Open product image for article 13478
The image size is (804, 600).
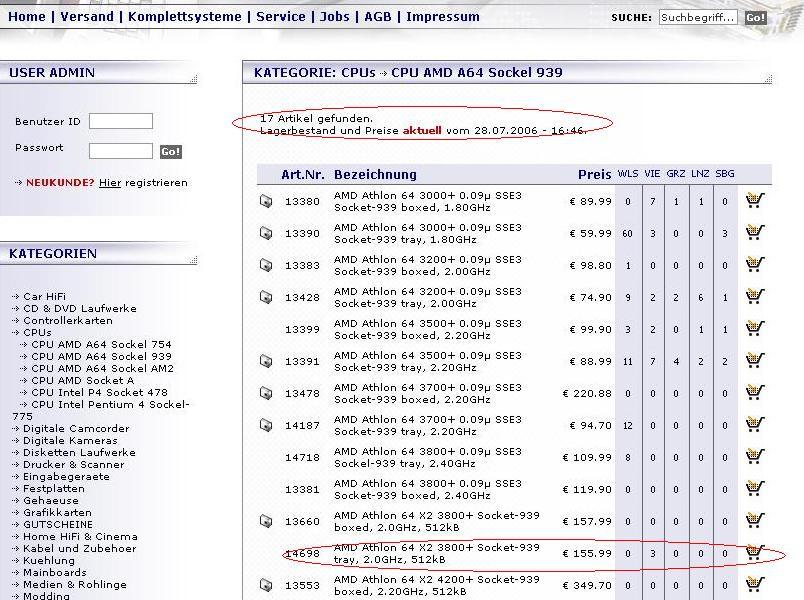tap(266, 393)
